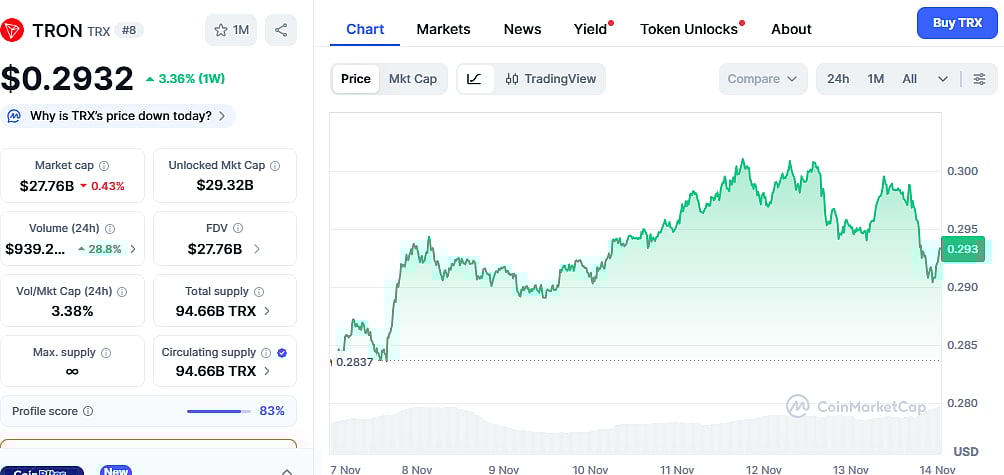Click the Profile score progress bar
The width and height of the screenshot is (1004, 475).
click(219, 411)
